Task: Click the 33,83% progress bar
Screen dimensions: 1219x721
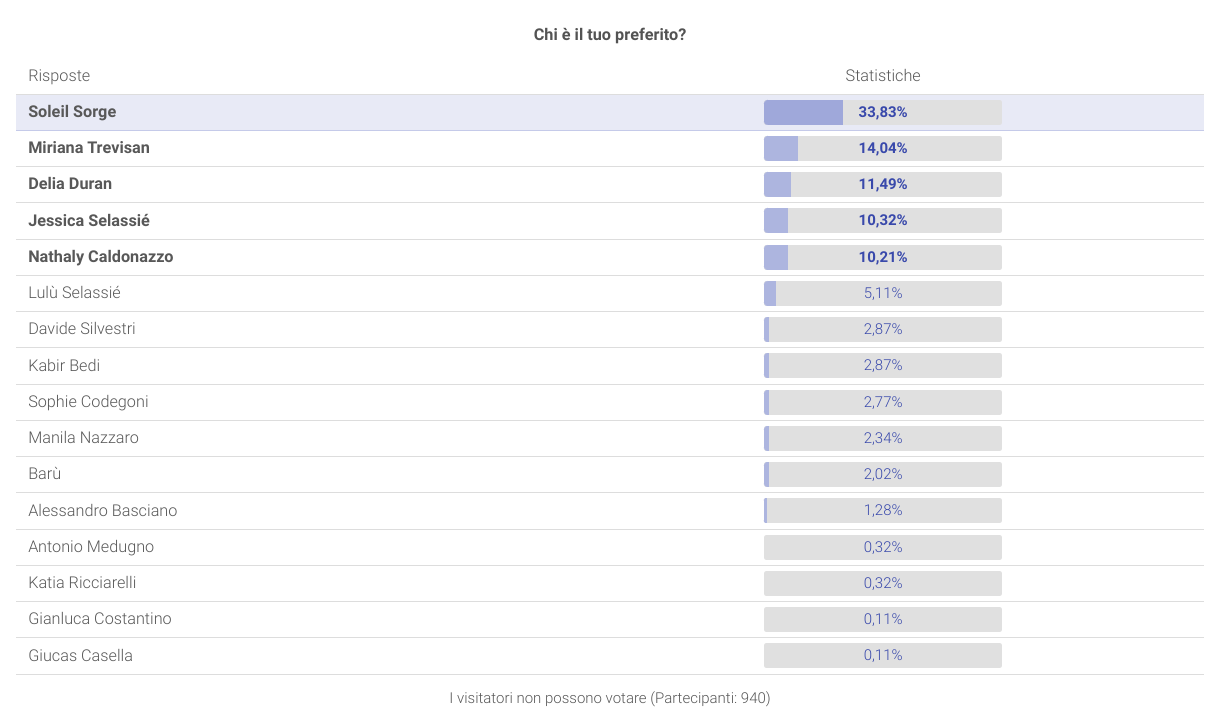Action: pos(882,112)
